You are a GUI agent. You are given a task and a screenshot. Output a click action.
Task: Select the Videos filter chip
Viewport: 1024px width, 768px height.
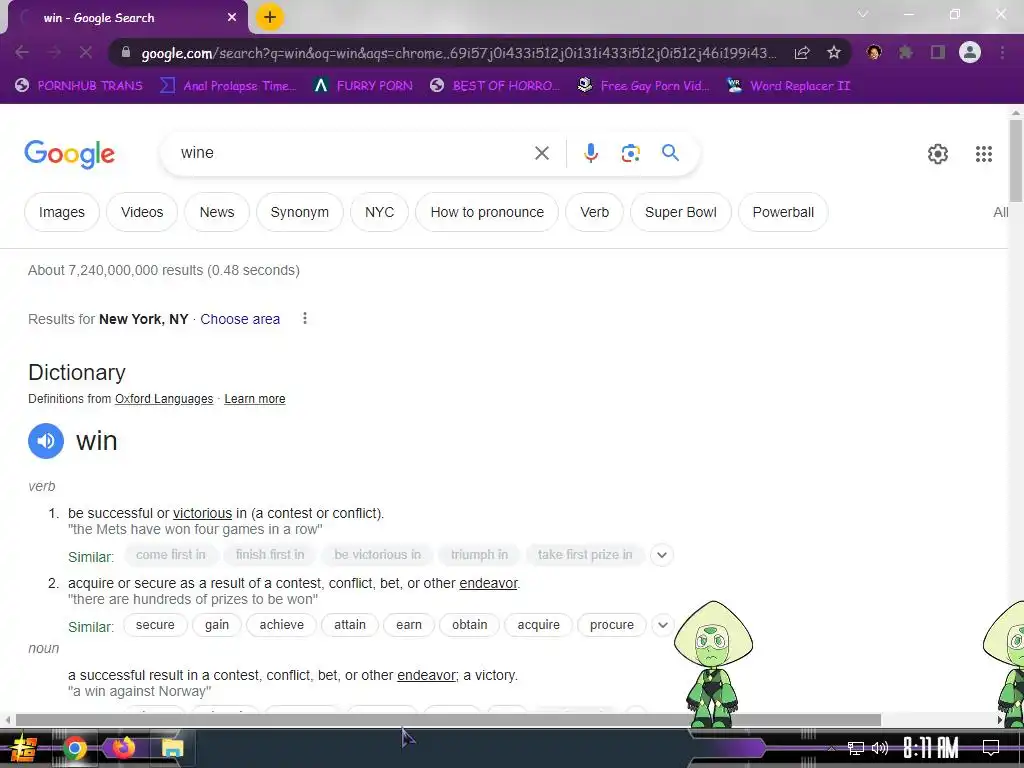[x=142, y=212]
